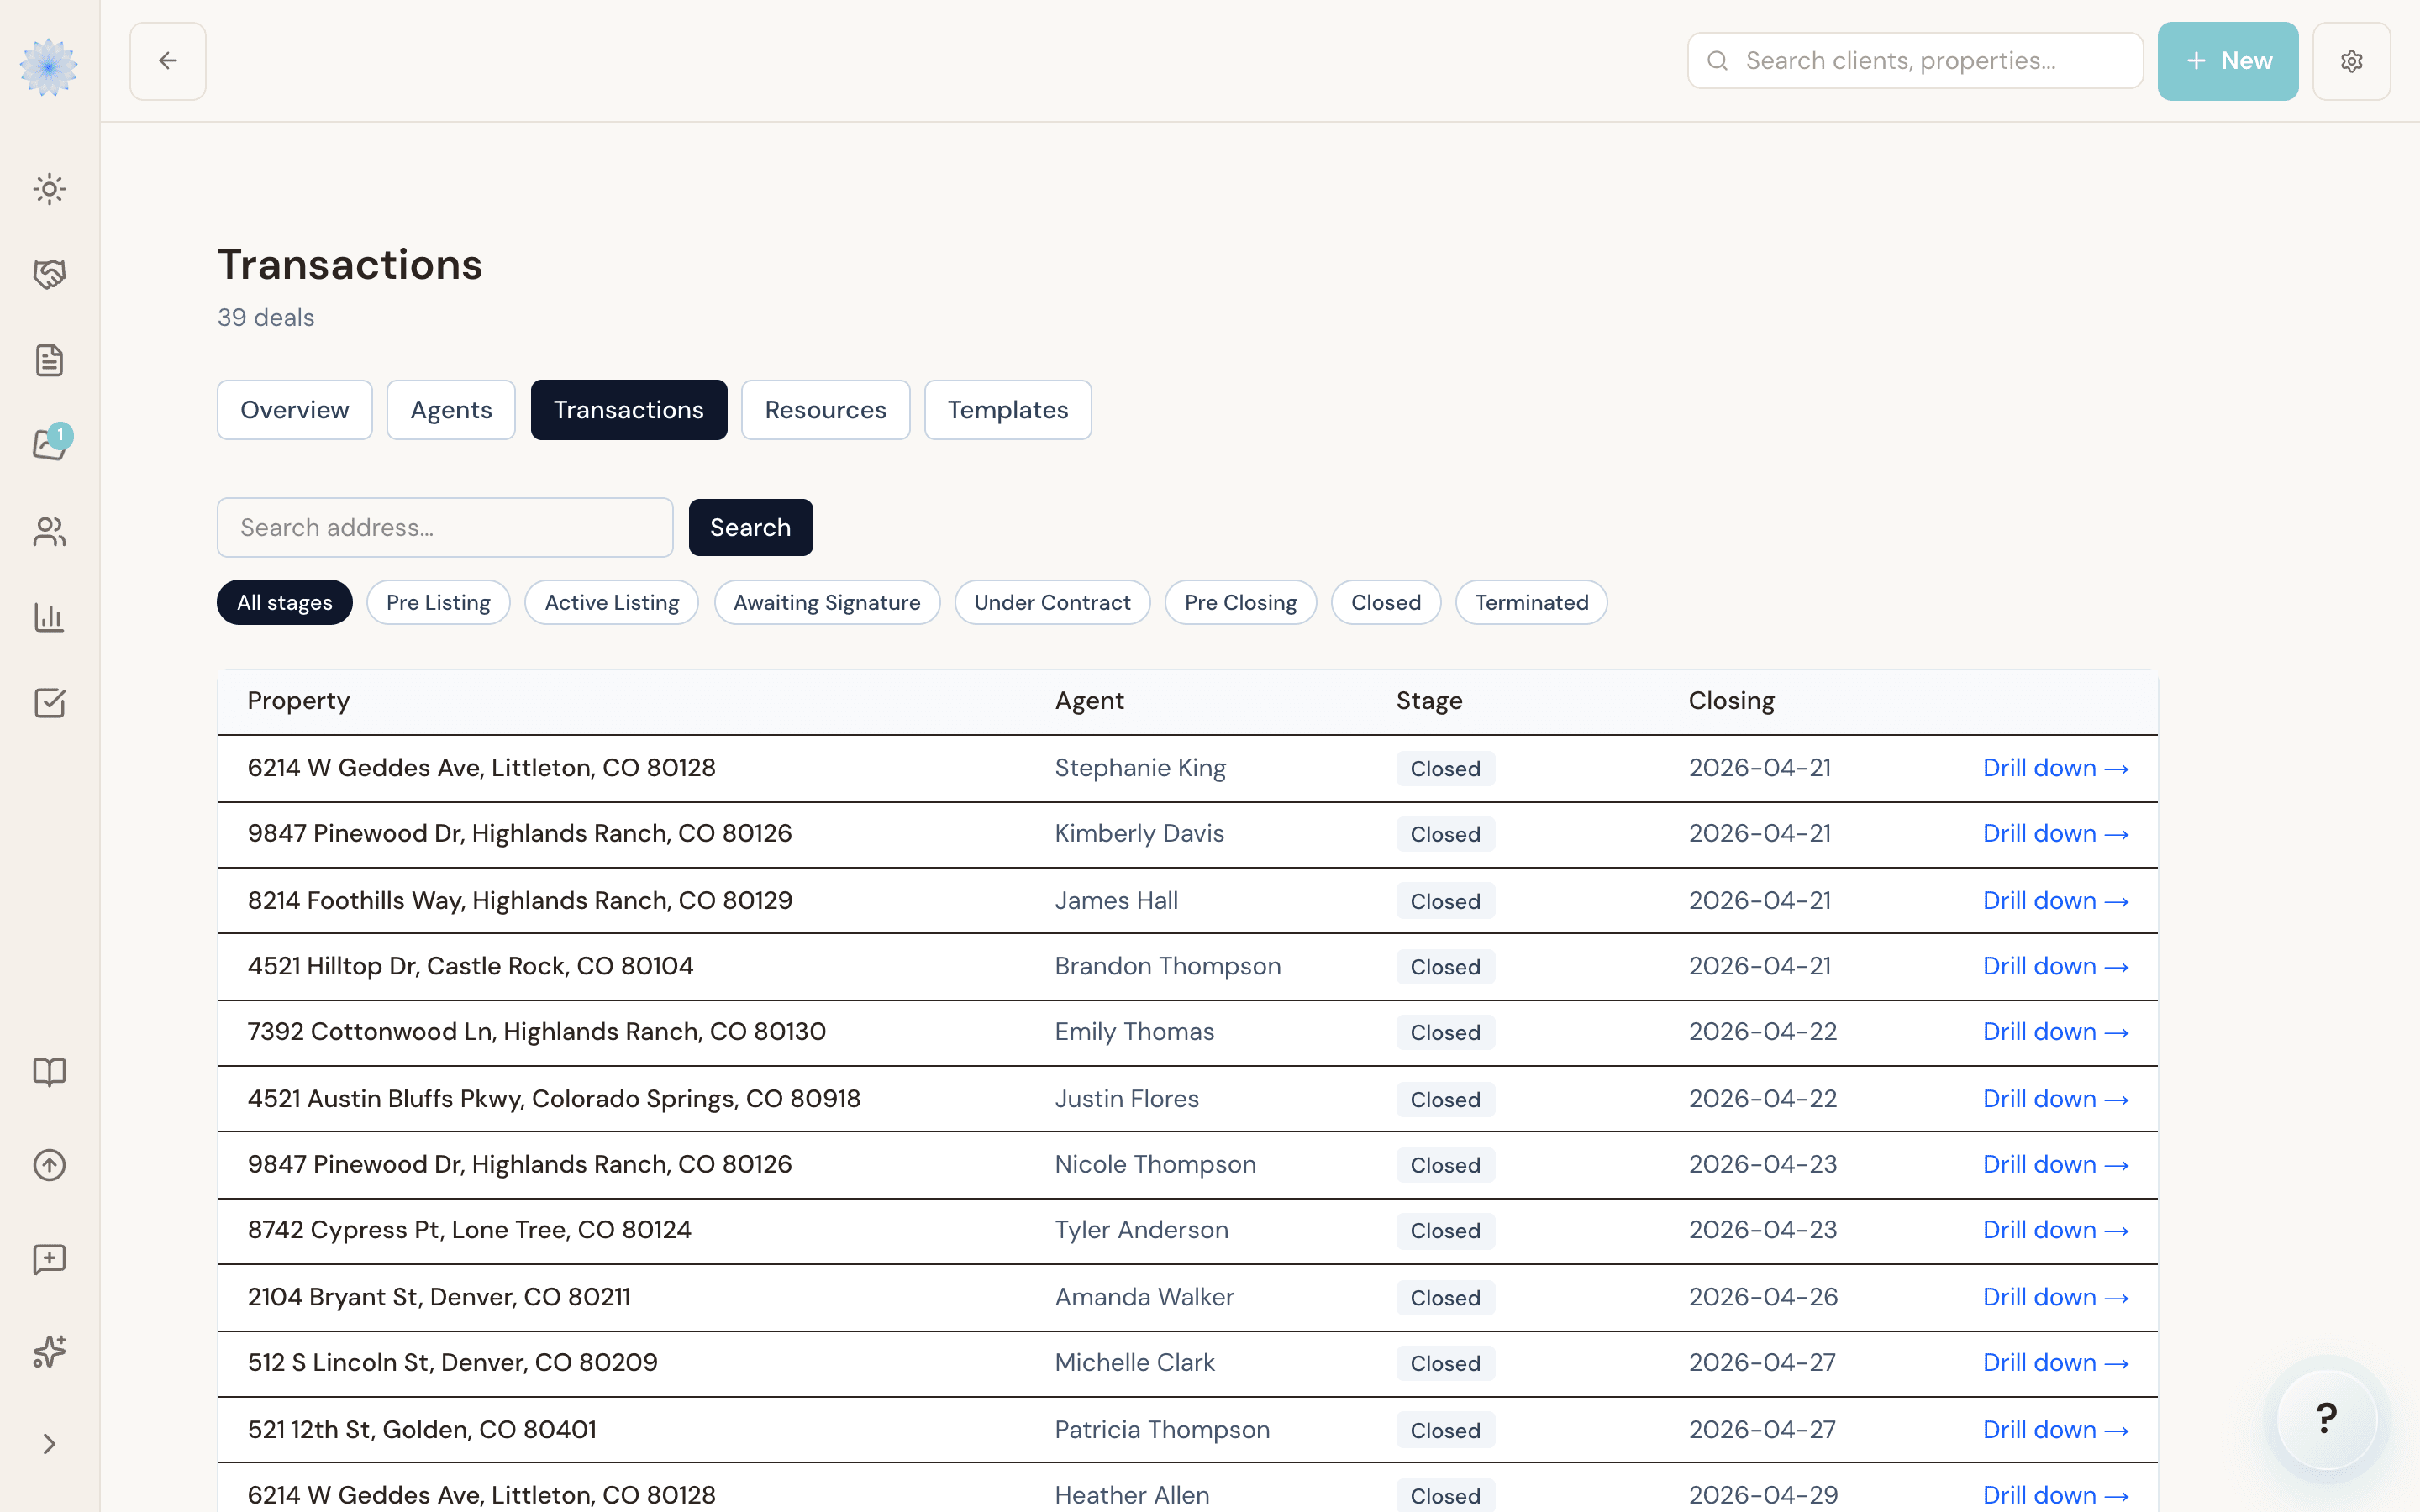Screen dimensions: 2420x1512
Task: Select the Transactions tab
Action: click(629, 410)
